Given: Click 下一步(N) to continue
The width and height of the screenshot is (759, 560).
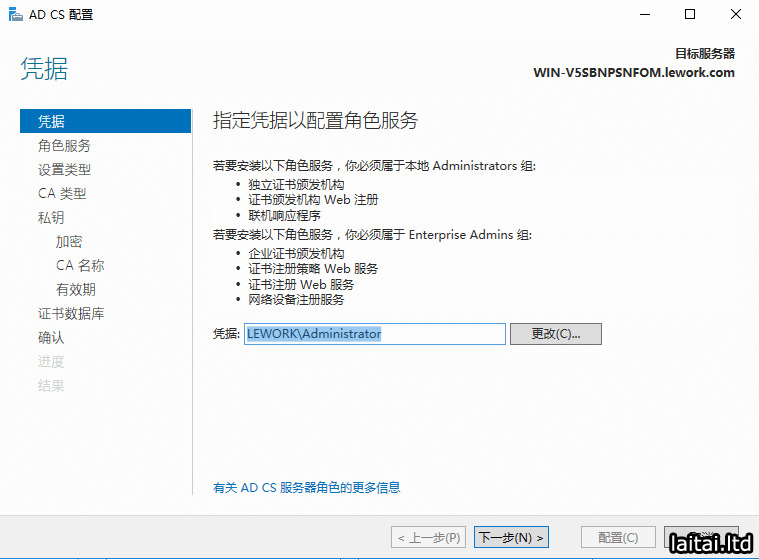Looking at the screenshot, I should pyautogui.click(x=511, y=538).
